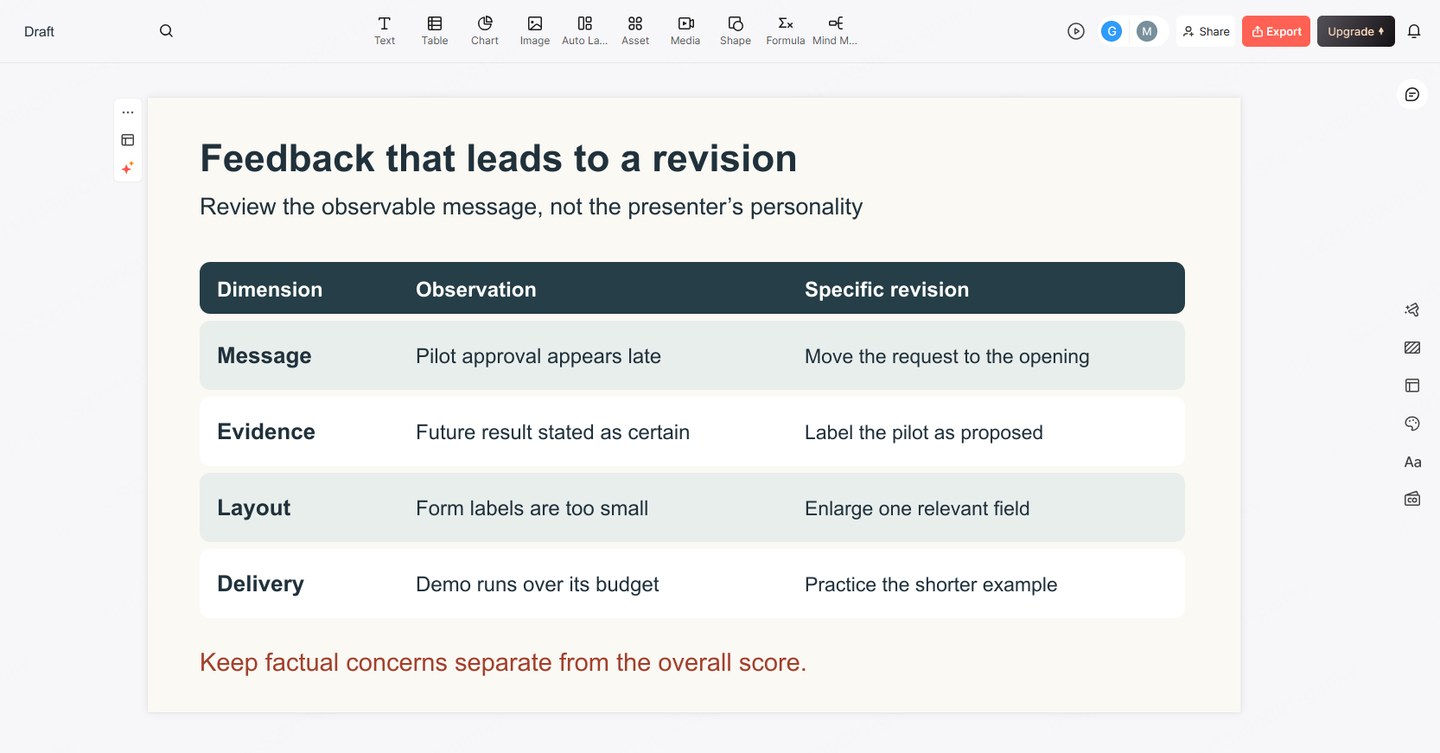Add a Chart from the toolbar

point(484,31)
